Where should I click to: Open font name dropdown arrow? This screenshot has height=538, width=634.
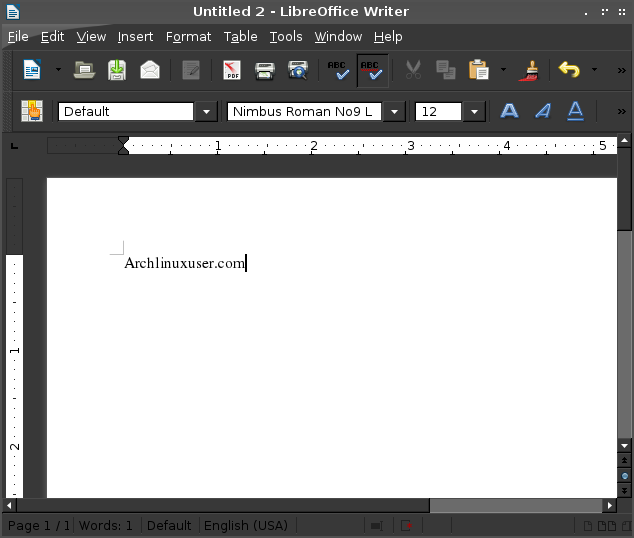tap(394, 112)
